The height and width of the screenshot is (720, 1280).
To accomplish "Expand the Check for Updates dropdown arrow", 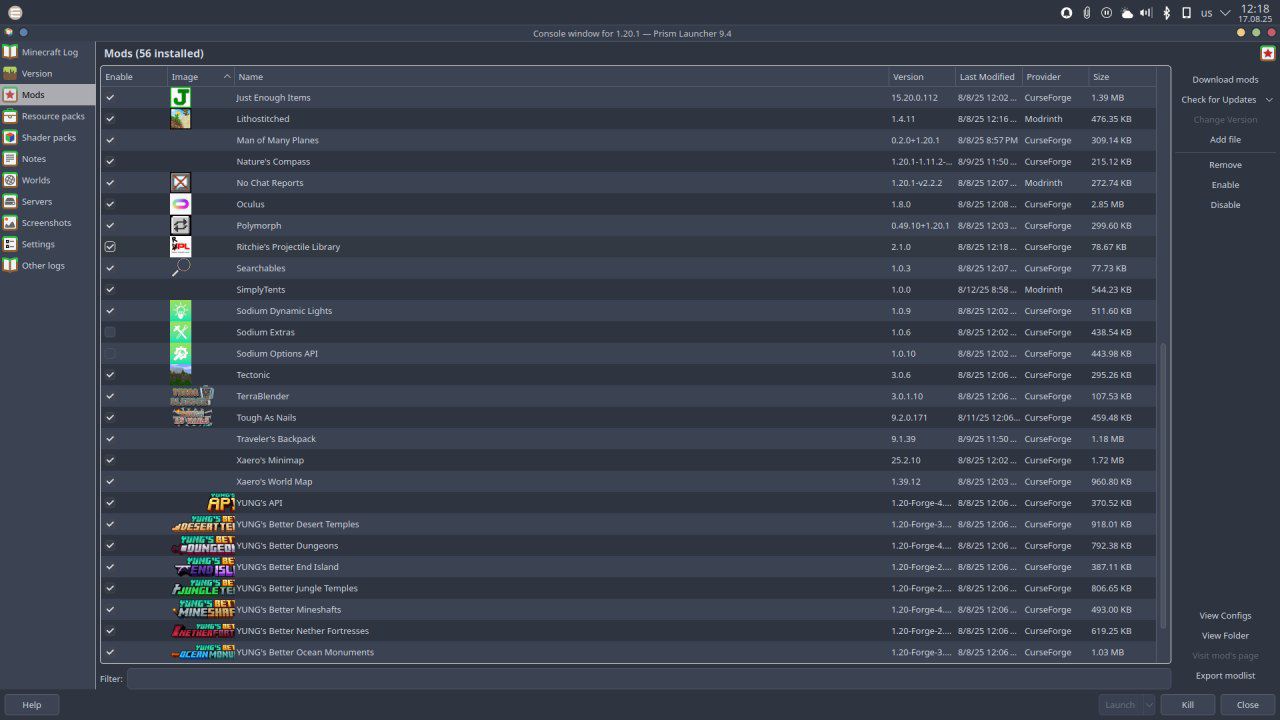I will tap(1269, 100).
